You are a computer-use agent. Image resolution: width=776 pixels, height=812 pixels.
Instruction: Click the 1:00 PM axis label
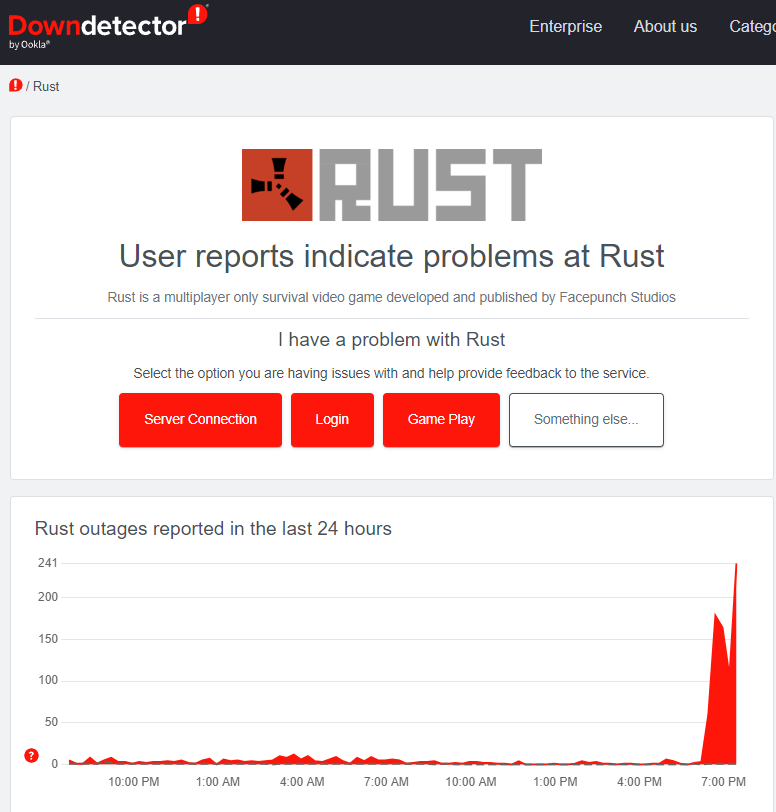tap(555, 782)
